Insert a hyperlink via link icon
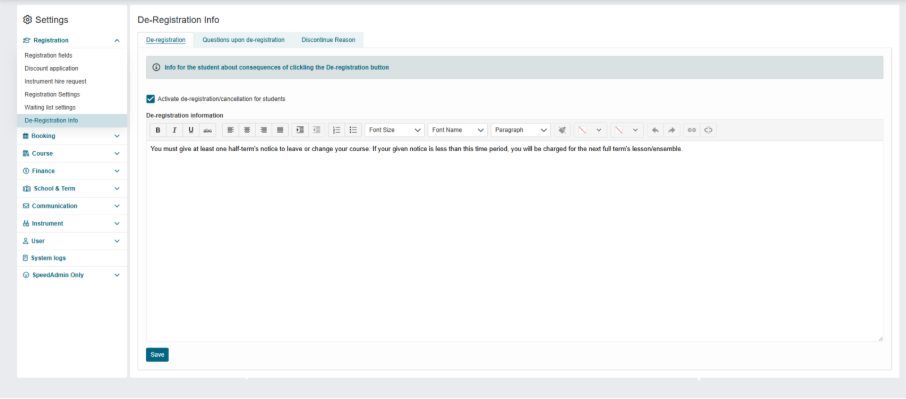 (691, 130)
